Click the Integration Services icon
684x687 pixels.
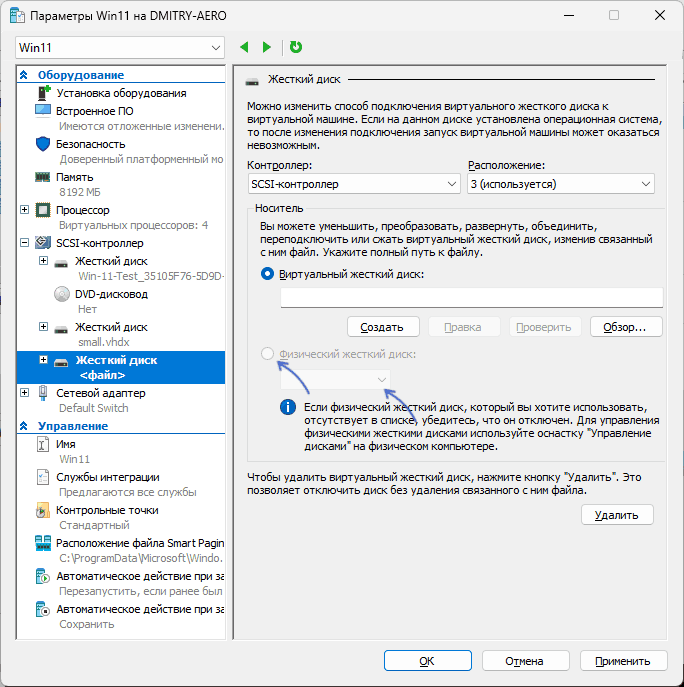click(43, 477)
